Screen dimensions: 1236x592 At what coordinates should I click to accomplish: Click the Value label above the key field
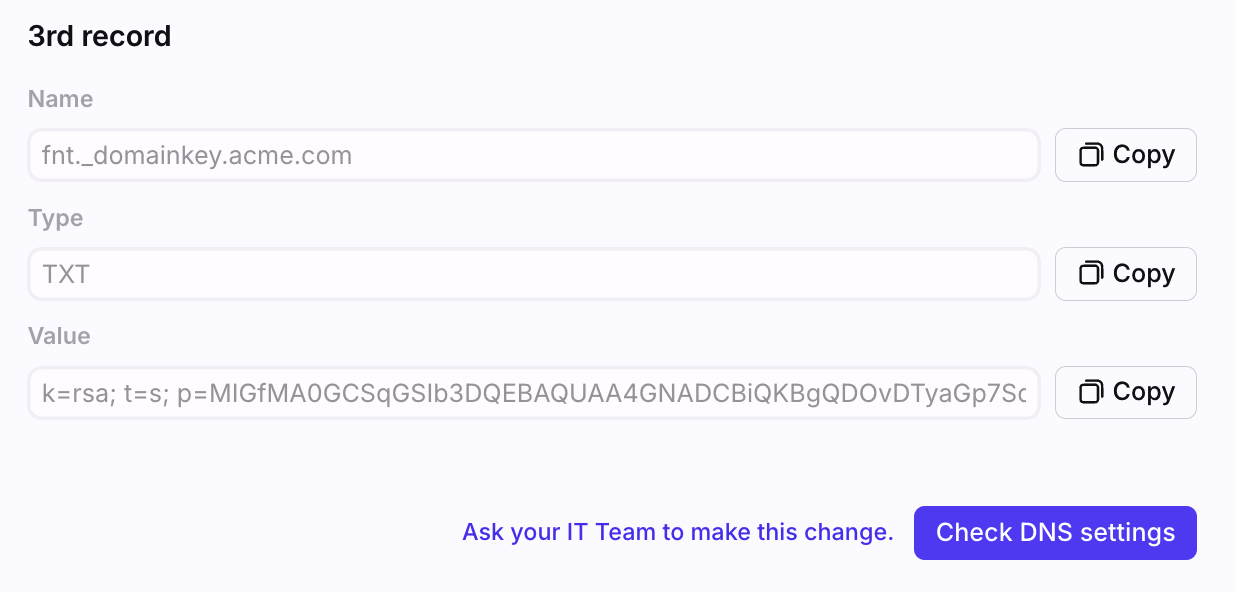59,336
